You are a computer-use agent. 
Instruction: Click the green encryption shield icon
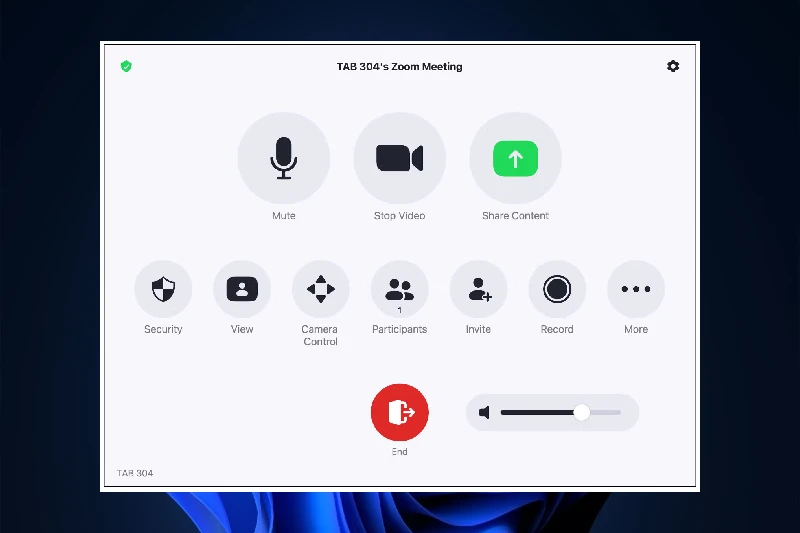(126, 66)
